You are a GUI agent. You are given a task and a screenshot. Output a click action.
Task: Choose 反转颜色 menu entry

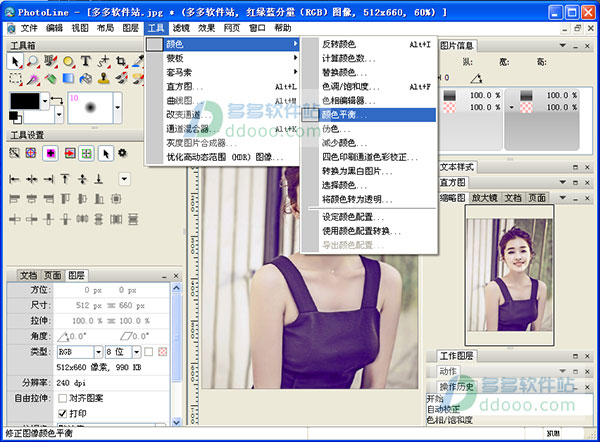coord(368,44)
